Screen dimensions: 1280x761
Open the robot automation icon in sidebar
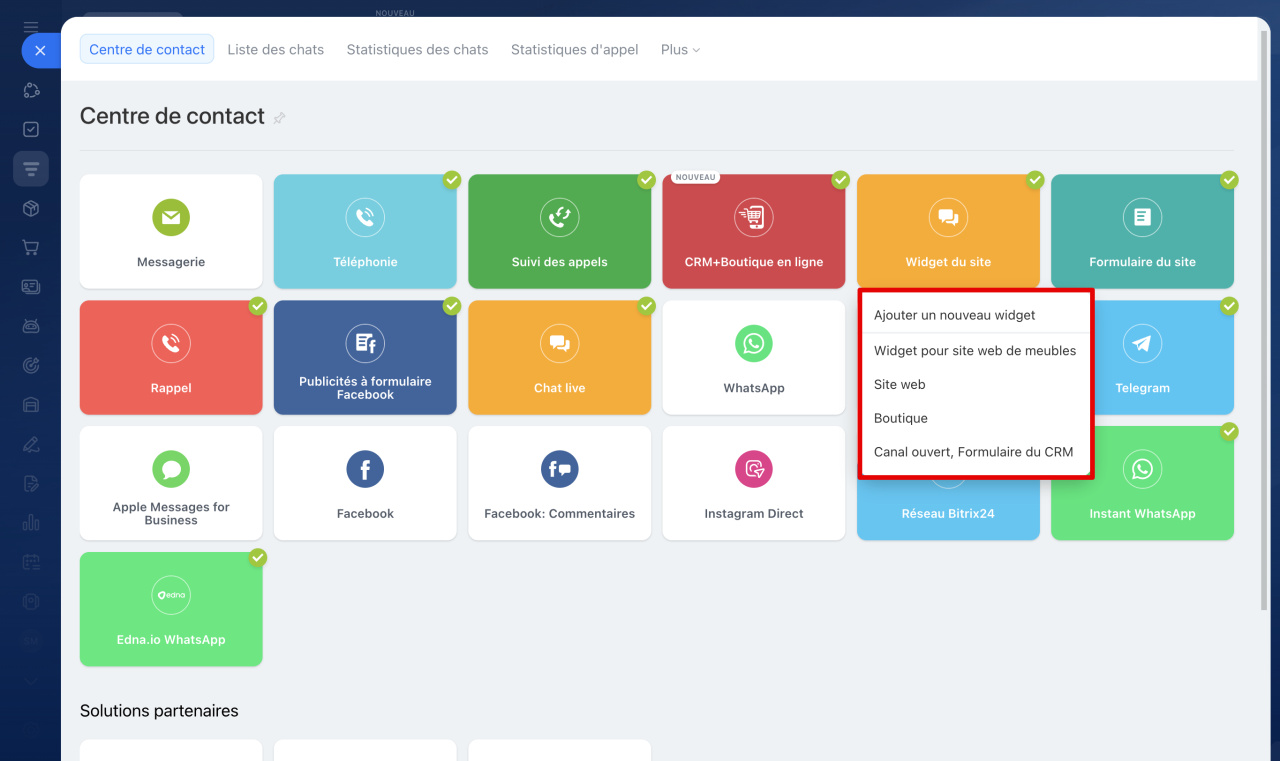pyautogui.click(x=31, y=326)
